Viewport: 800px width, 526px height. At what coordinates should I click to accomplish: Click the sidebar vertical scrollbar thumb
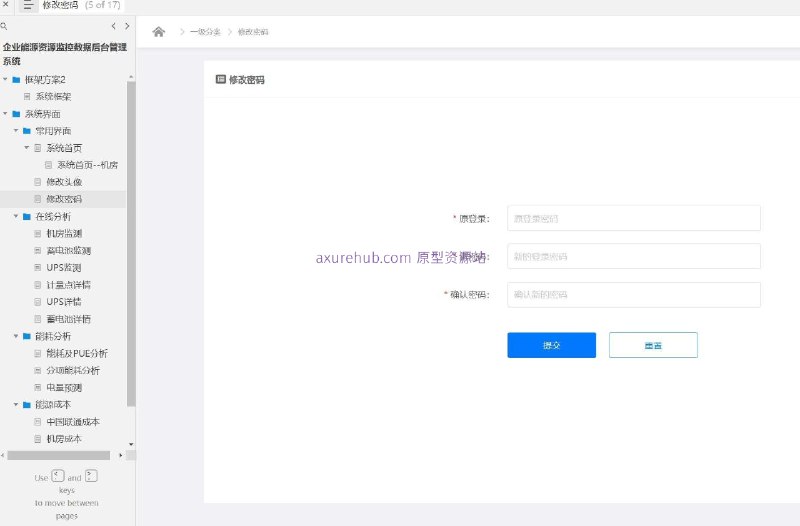(x=131, y=244)
